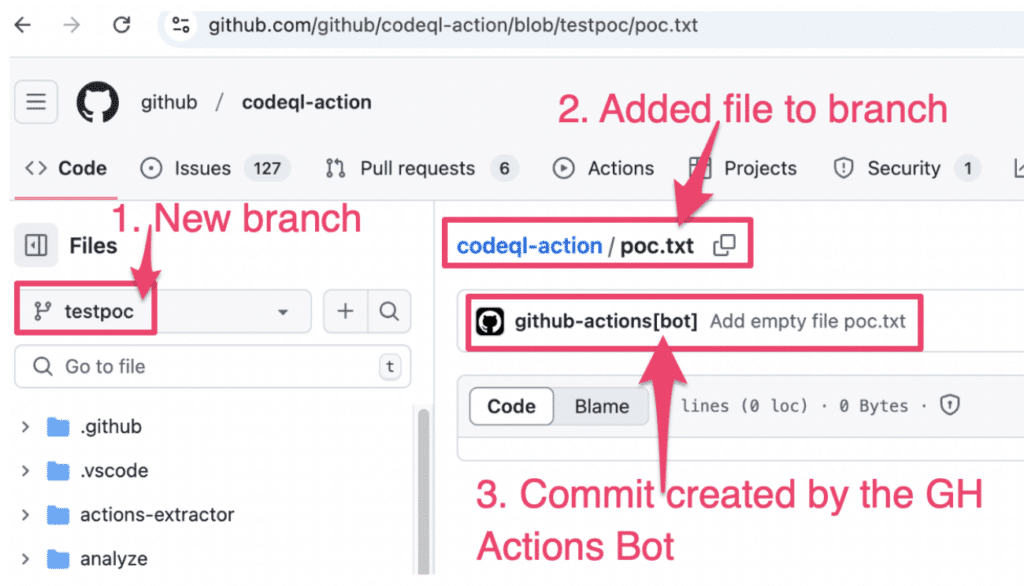Collapse the Files side panel

tap(36, 245)
